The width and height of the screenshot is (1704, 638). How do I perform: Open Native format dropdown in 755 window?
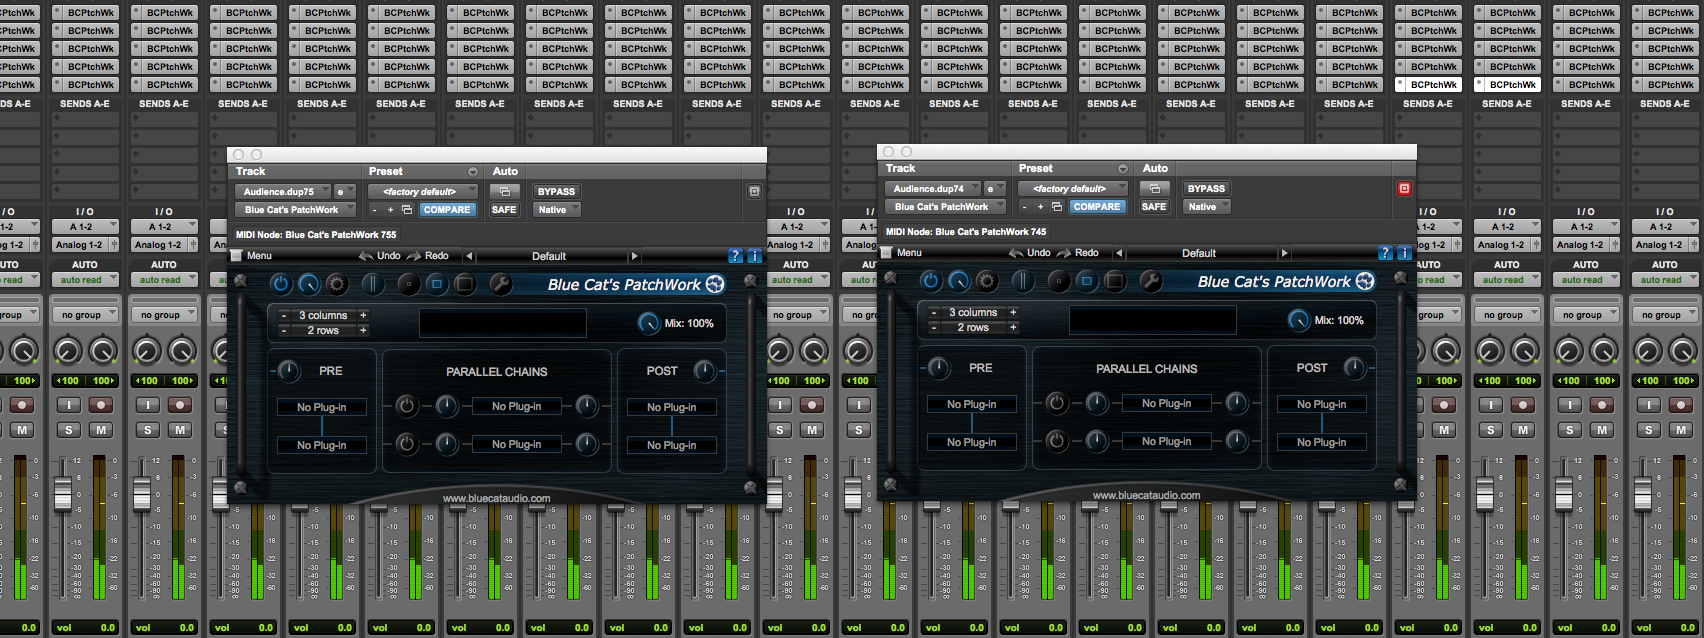coord(556,210)
